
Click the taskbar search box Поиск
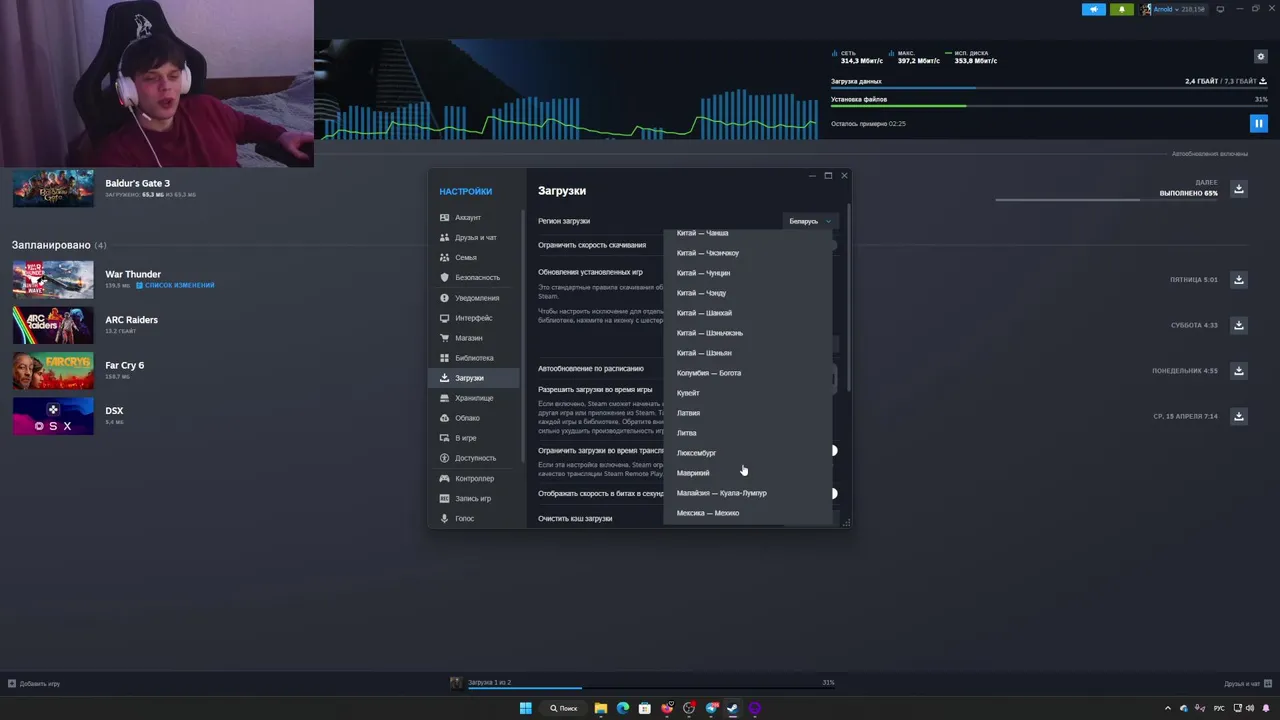tap(563, 708)
